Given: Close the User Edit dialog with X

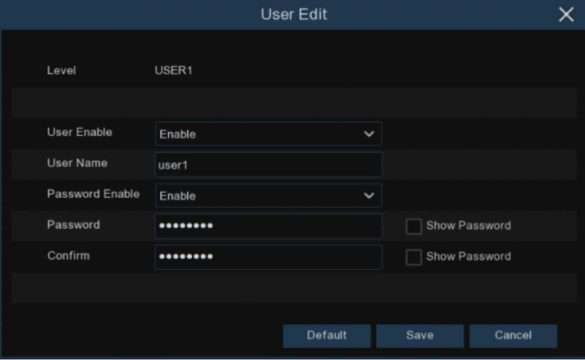Looking at the screenshot, I should pos(566,15).
